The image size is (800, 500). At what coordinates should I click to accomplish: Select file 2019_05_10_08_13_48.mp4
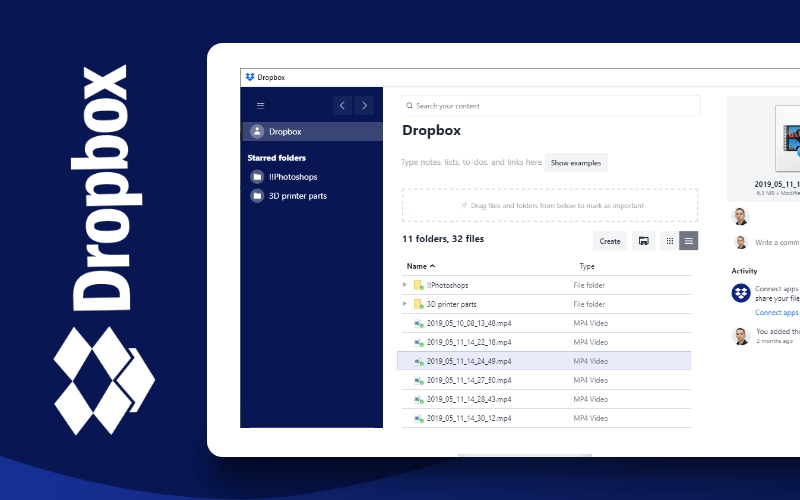[544, 323]
